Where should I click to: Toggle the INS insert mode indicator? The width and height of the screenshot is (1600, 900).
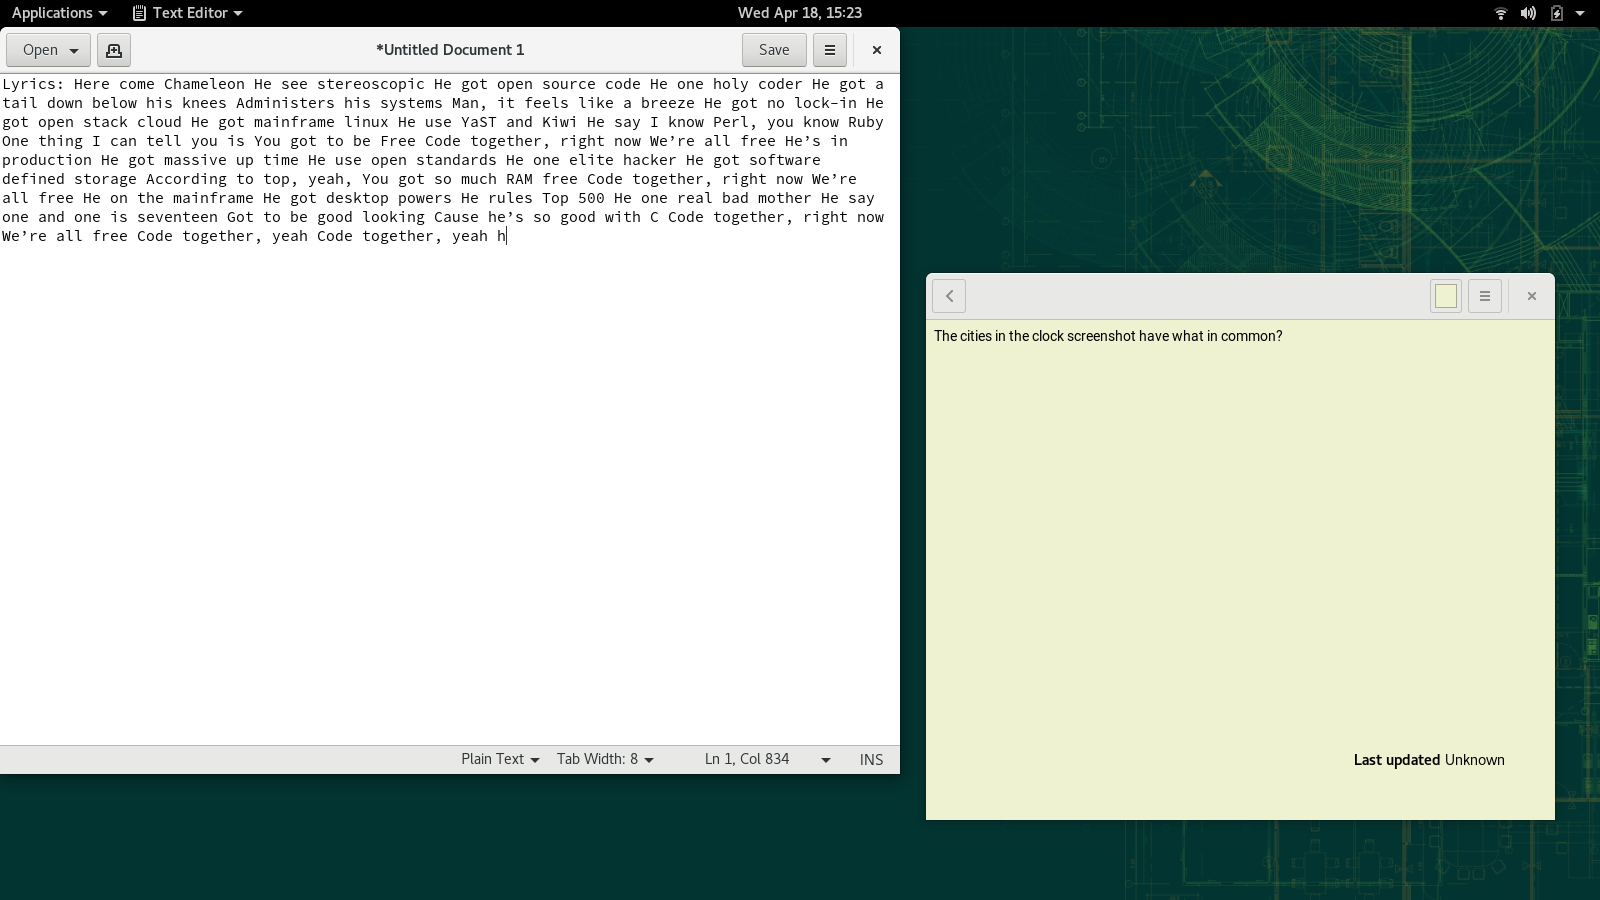point(871,759)
